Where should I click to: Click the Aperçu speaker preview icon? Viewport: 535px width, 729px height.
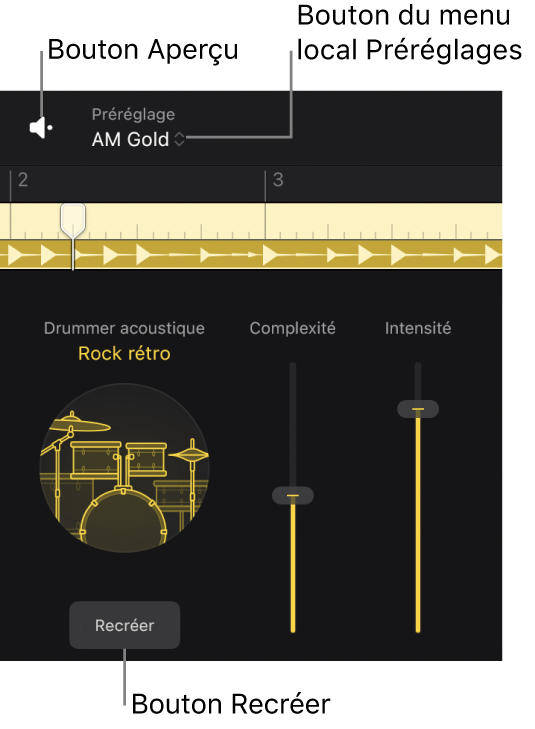click(x=40, y=127)
